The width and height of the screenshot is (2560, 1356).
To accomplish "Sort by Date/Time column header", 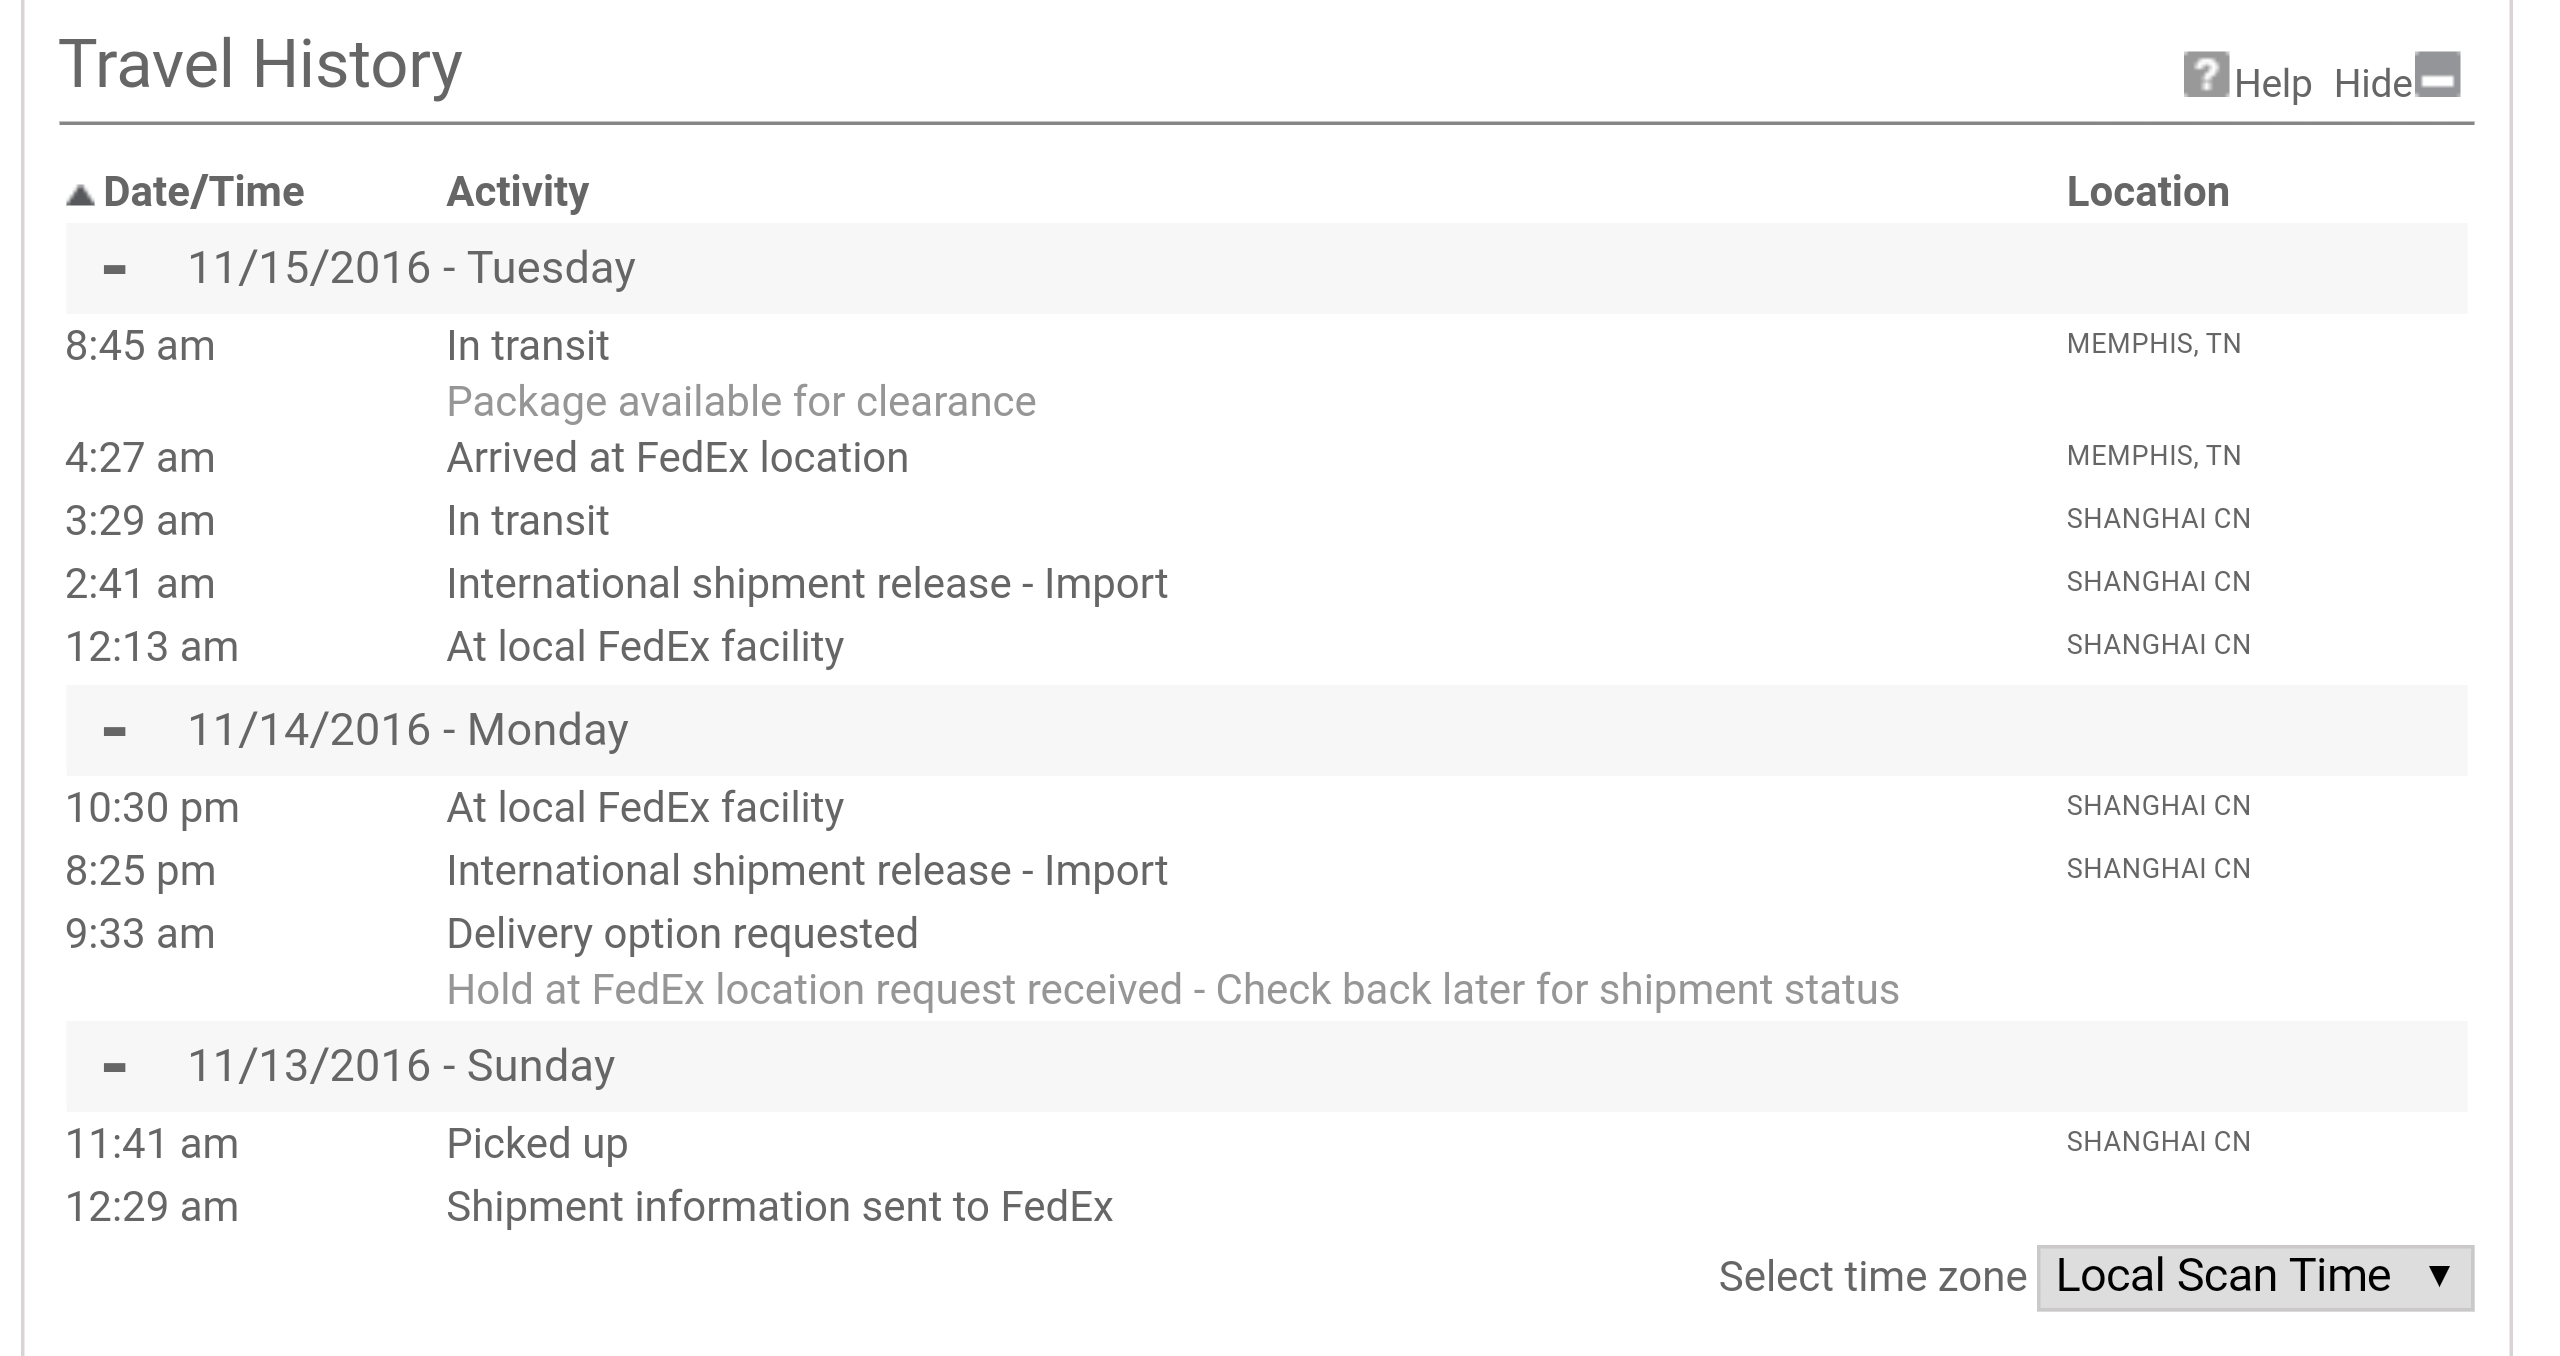I will 204,191.
